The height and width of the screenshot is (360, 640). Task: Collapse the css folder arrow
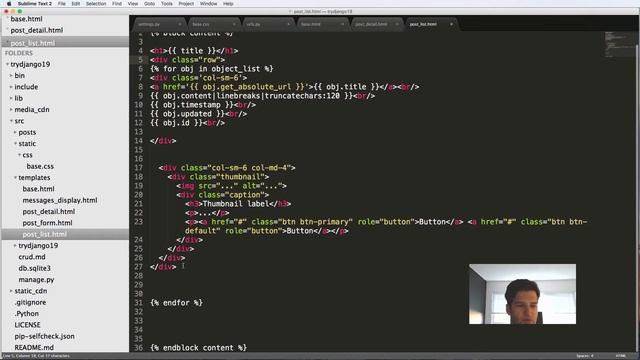(19, 155)
